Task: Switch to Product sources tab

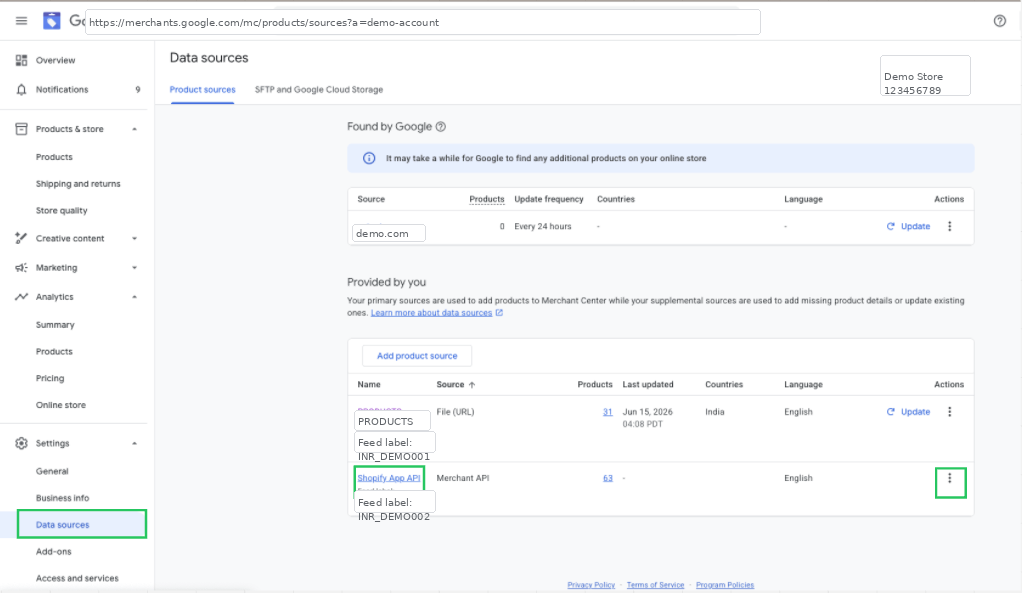Action: 203,89
